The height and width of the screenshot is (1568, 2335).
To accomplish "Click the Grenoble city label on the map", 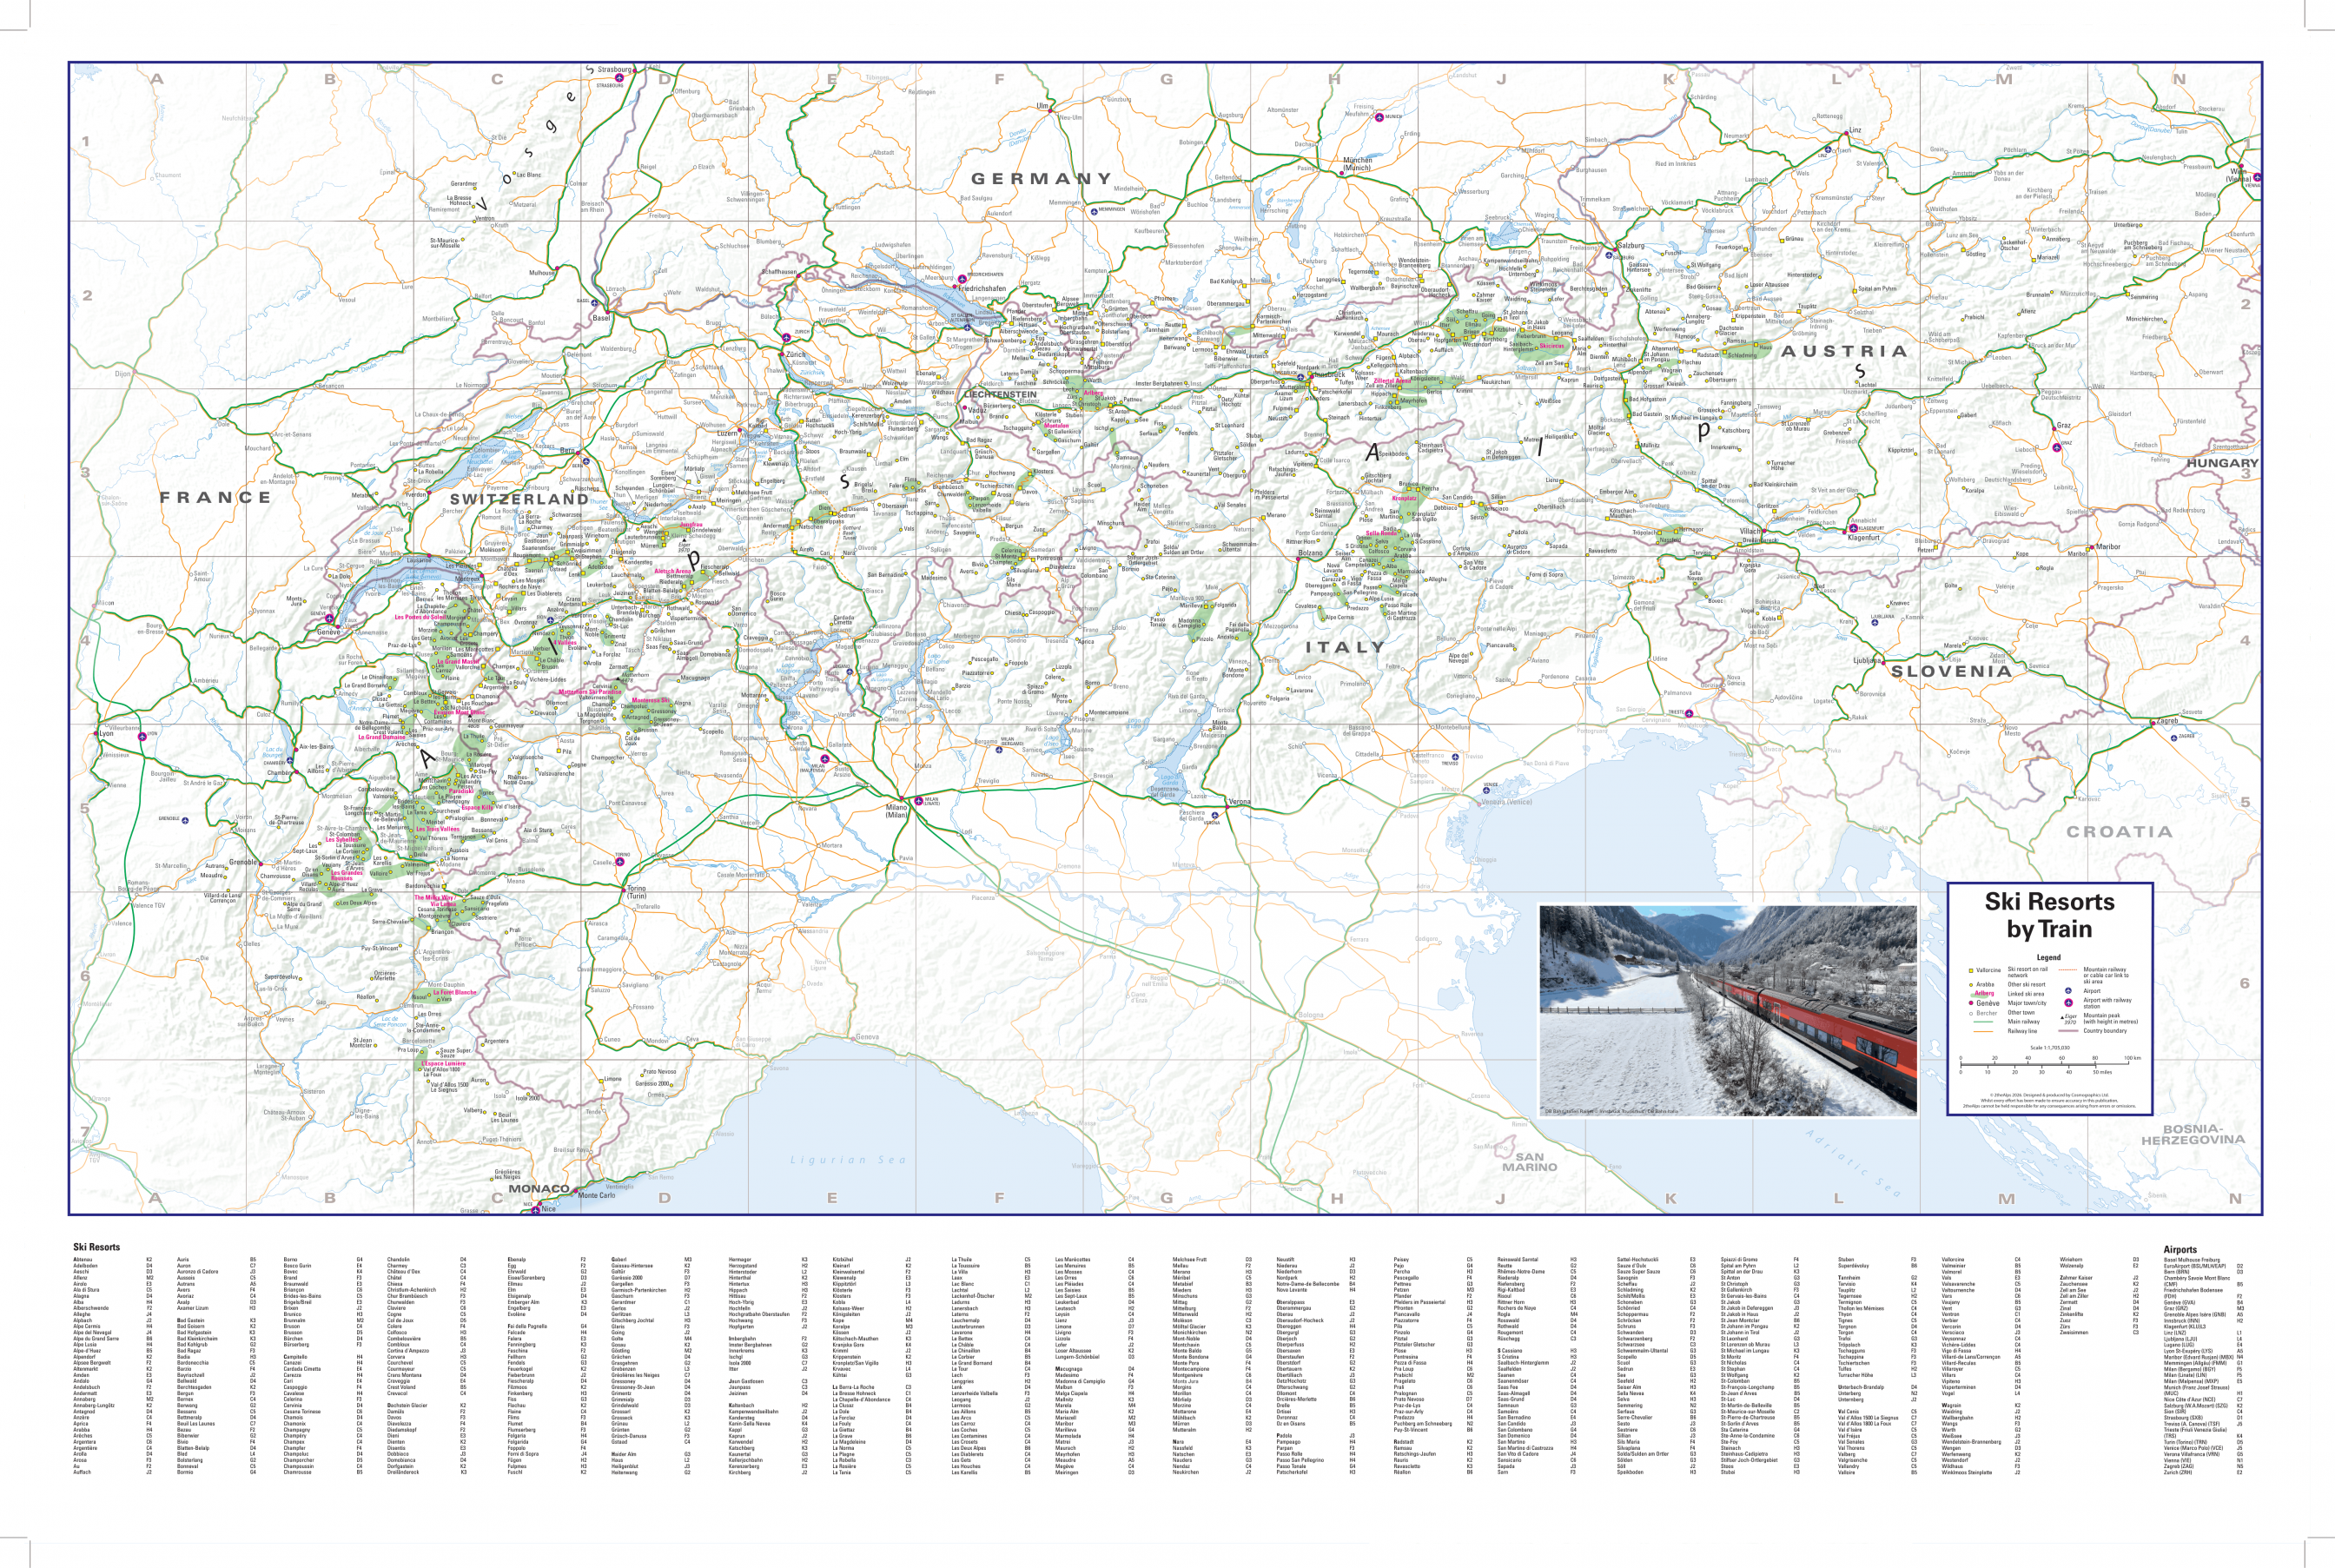I will click(243, 861).
